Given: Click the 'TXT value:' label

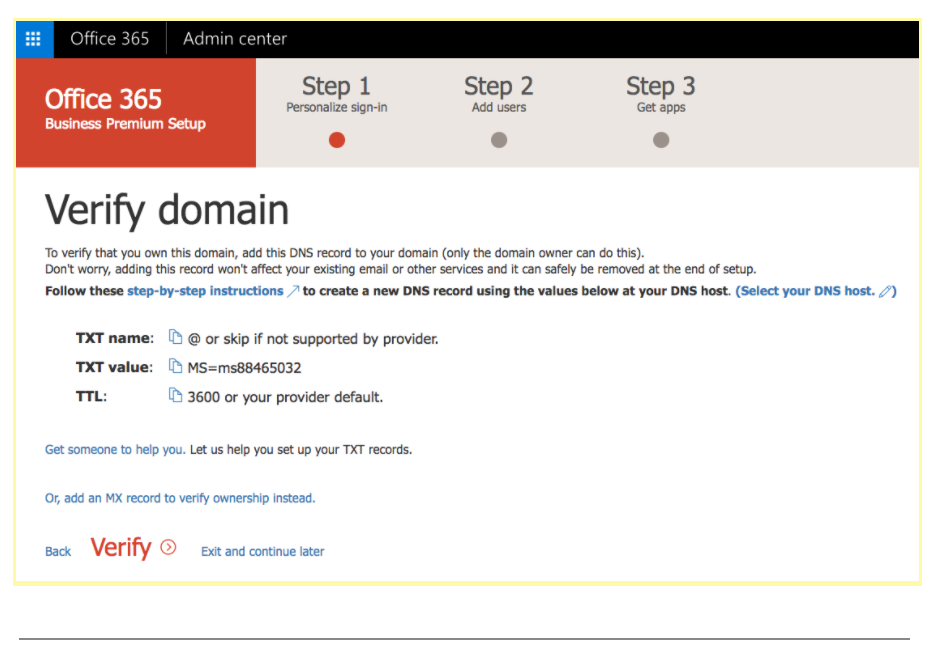Looking at the screenshot, I should [114, 367].
